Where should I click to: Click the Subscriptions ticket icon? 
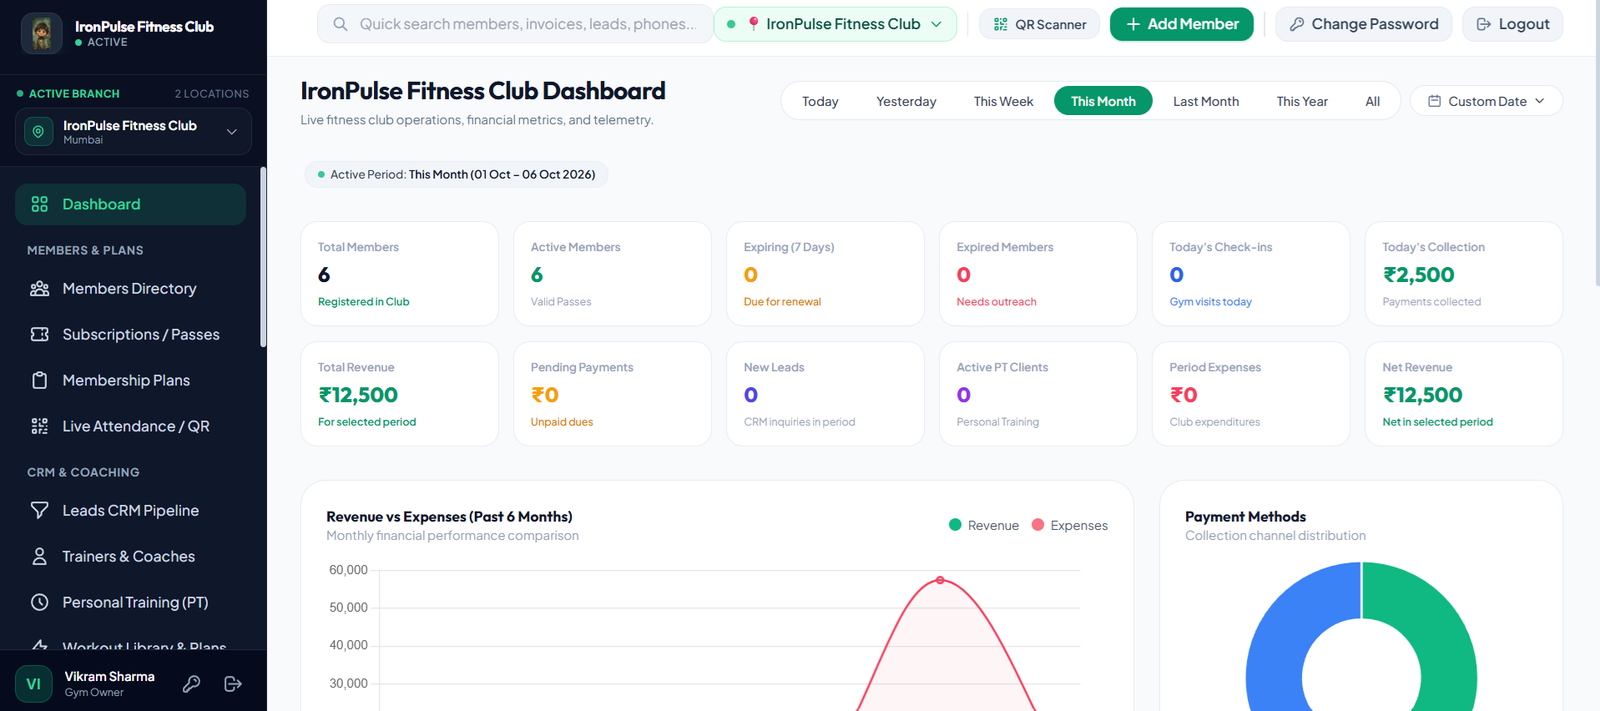[x=39, y=334]
